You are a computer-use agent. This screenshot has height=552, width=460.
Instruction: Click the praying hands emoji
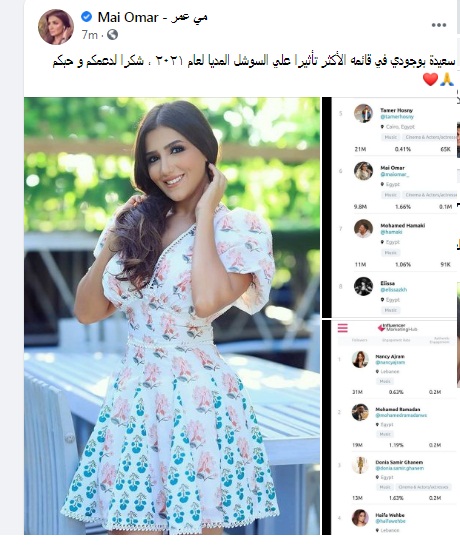tap(447, 79)
